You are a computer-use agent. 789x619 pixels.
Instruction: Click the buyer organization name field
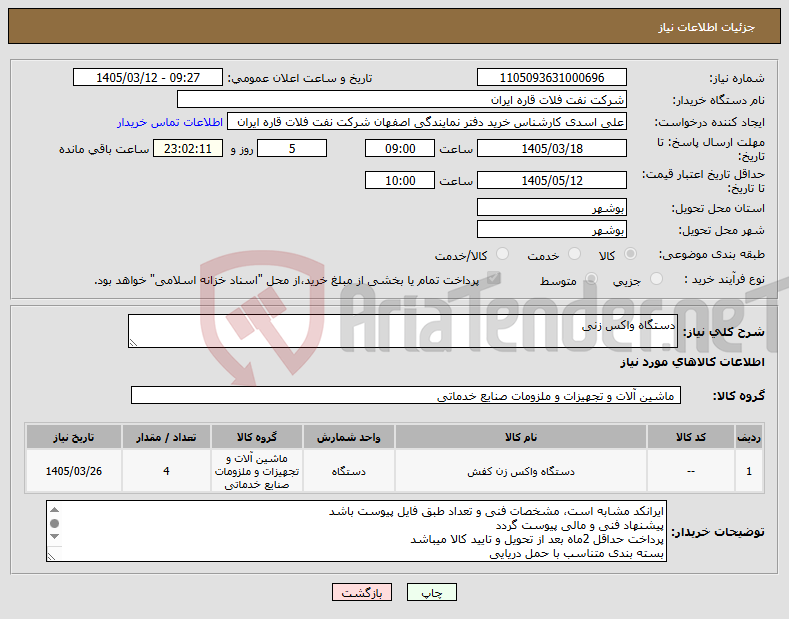tap(402, 100)
